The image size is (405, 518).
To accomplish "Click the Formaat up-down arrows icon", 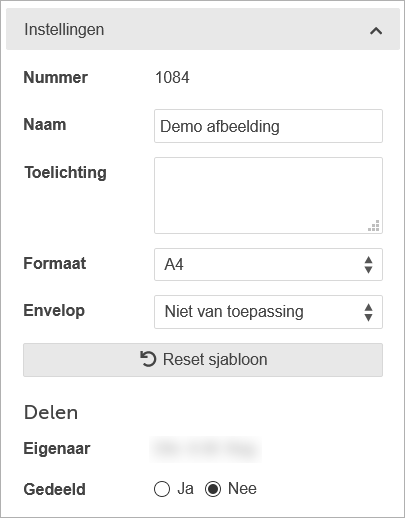I will coord(368,265).
